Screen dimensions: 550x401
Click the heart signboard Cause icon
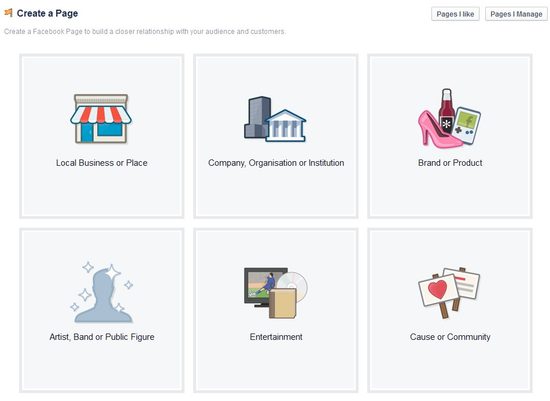pos(449,292)
